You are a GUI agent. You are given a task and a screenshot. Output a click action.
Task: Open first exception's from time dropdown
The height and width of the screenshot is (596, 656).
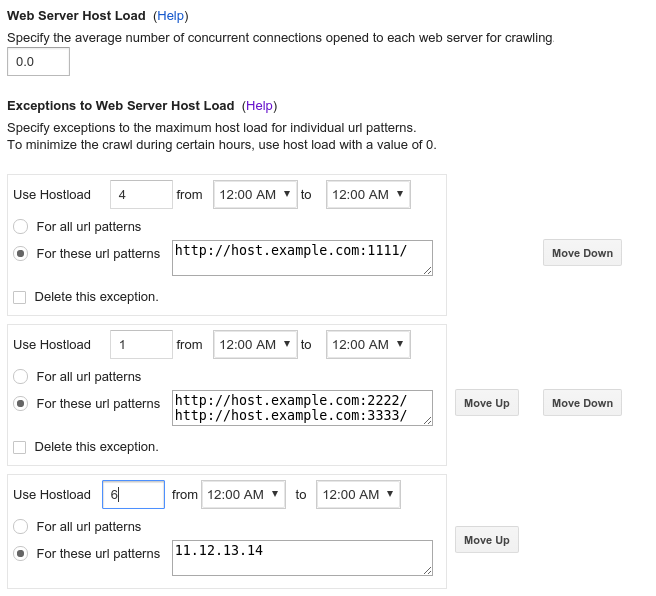[x=255, y=195]
